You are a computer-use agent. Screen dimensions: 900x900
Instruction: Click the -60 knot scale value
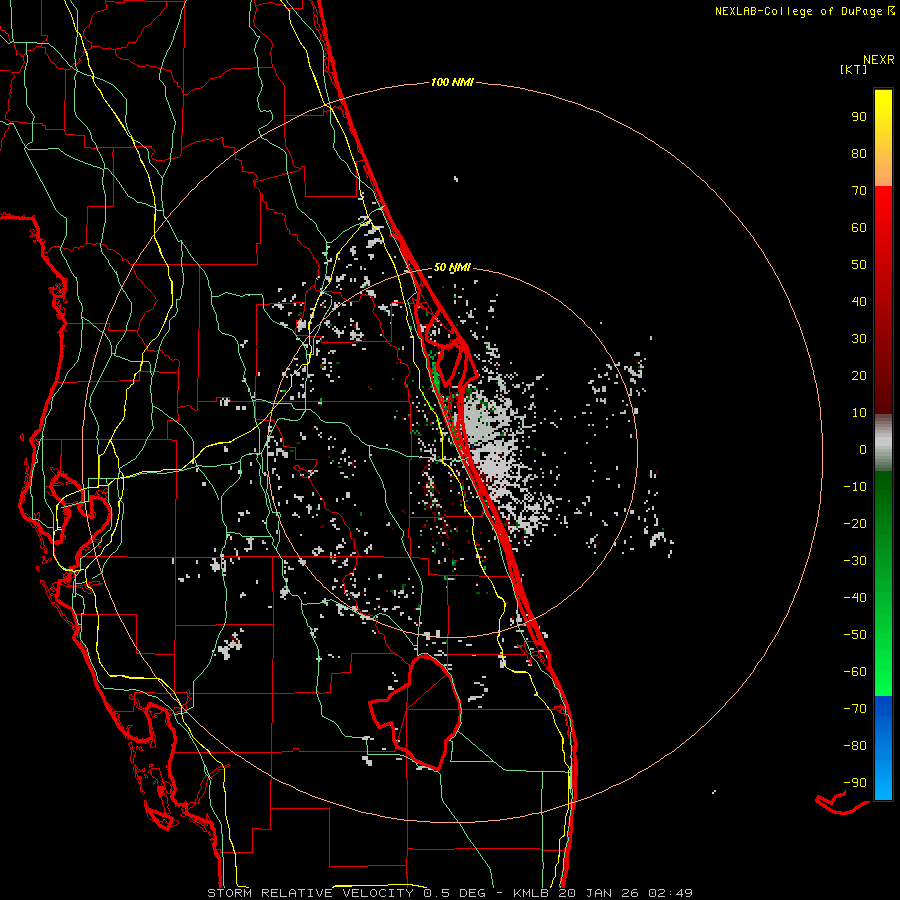point(855,672)
